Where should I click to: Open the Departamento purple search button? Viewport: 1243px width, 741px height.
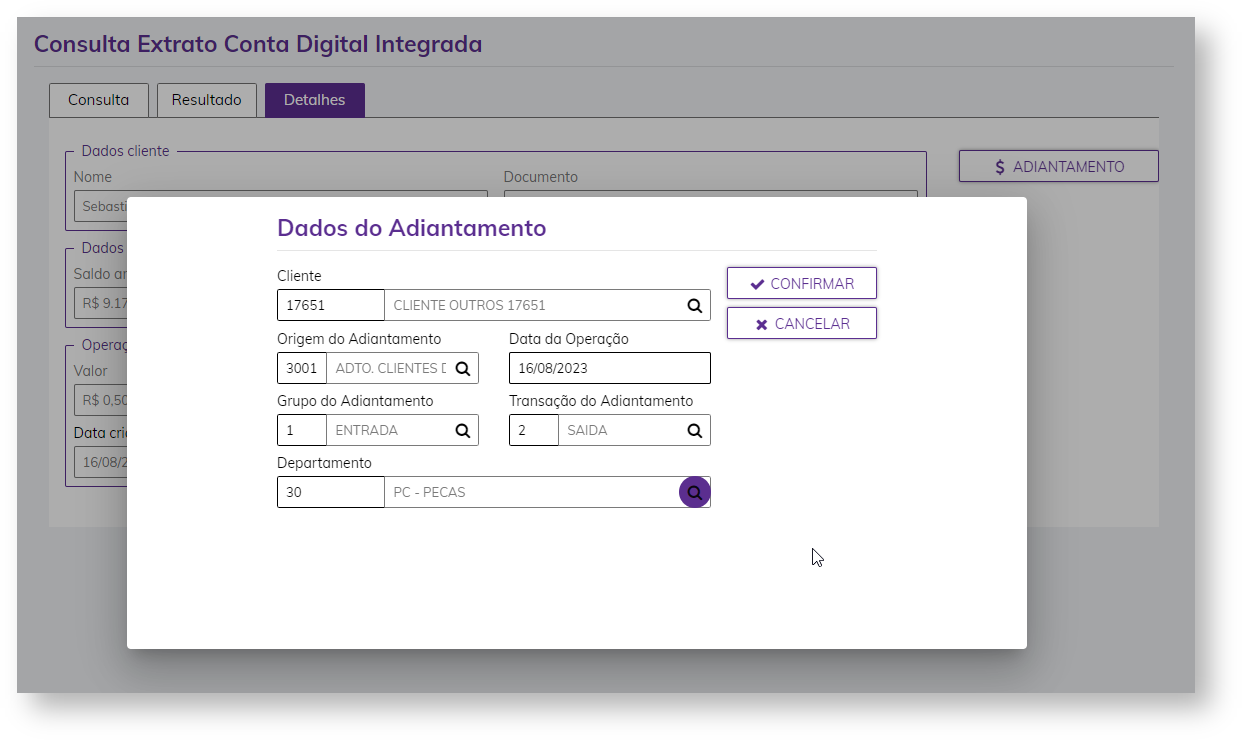695,492
